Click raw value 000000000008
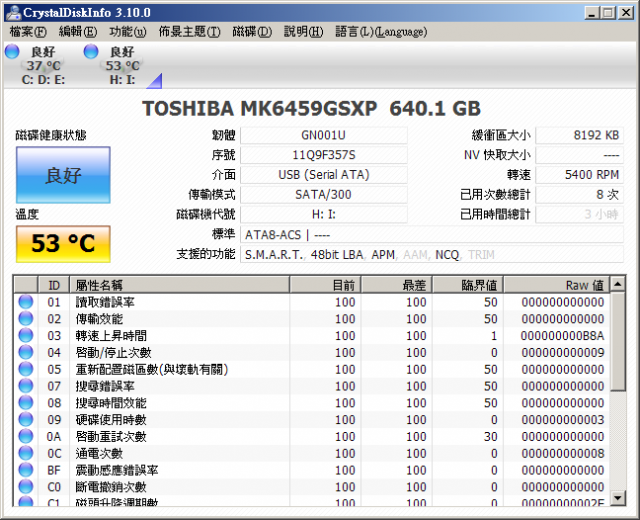The width and height of the screenshot is (640, 520). 562,453
